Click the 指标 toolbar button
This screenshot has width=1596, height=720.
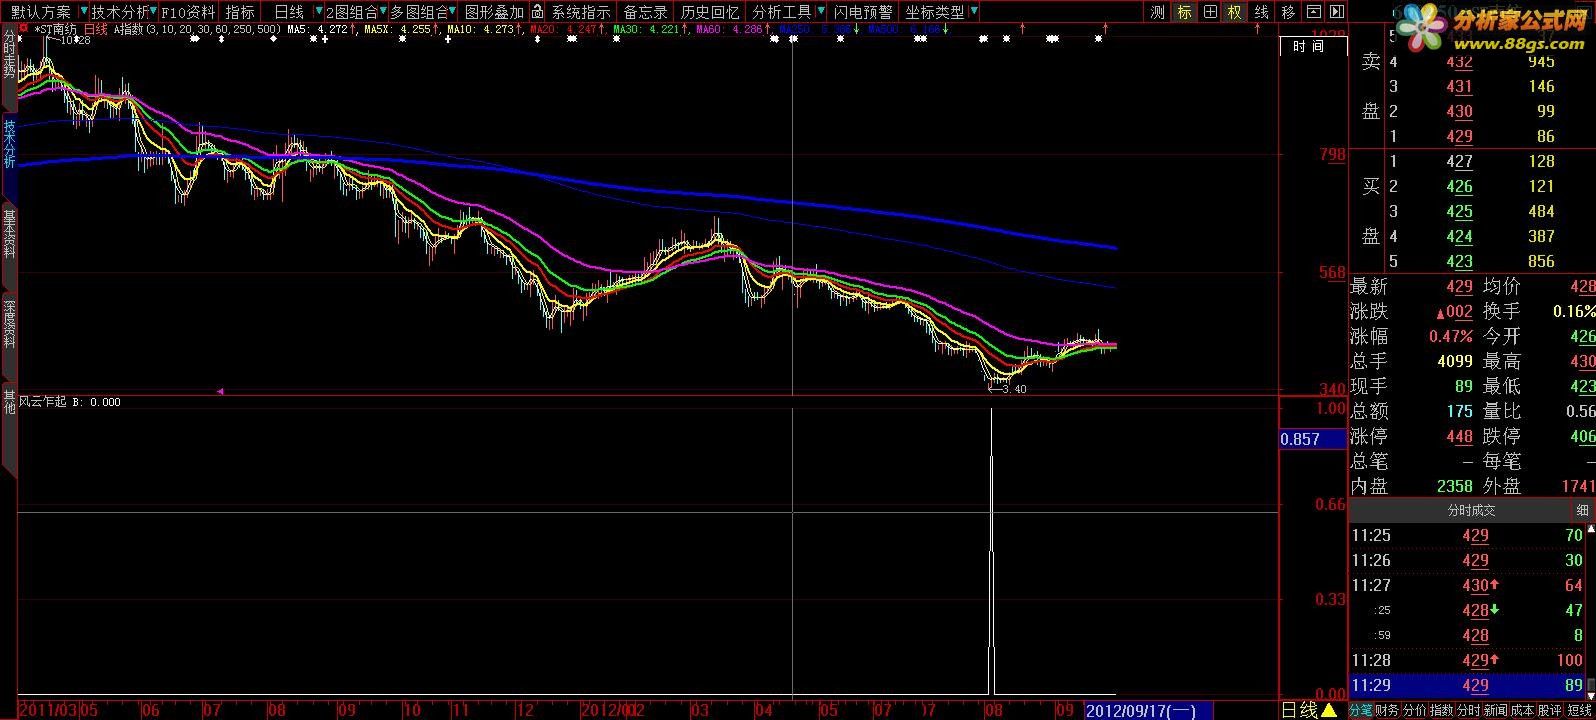[x=240, y=12]
